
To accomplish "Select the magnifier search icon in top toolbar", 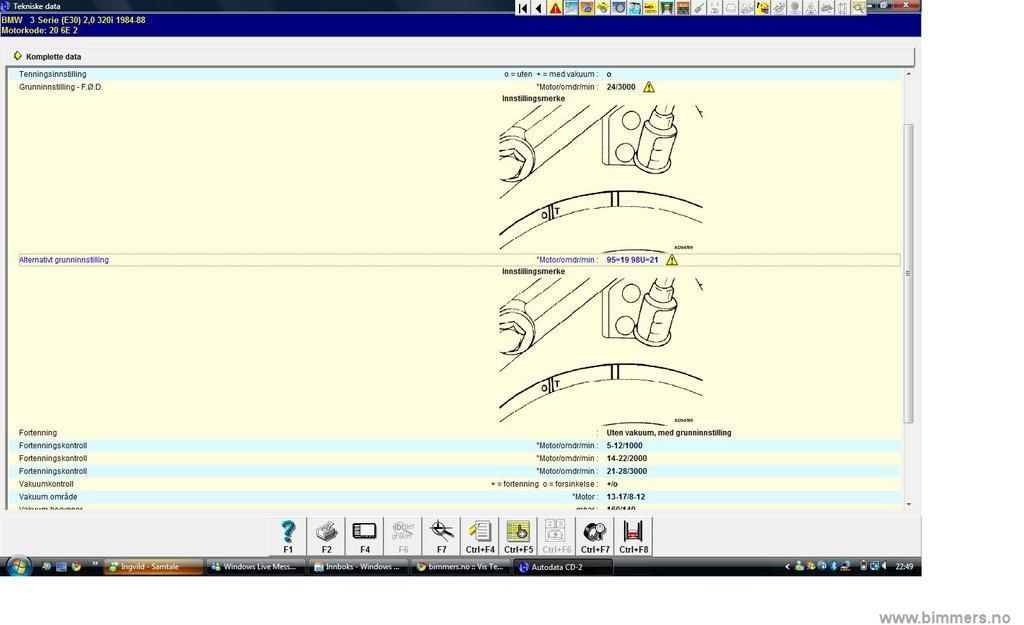I will [x=858, y=8].
